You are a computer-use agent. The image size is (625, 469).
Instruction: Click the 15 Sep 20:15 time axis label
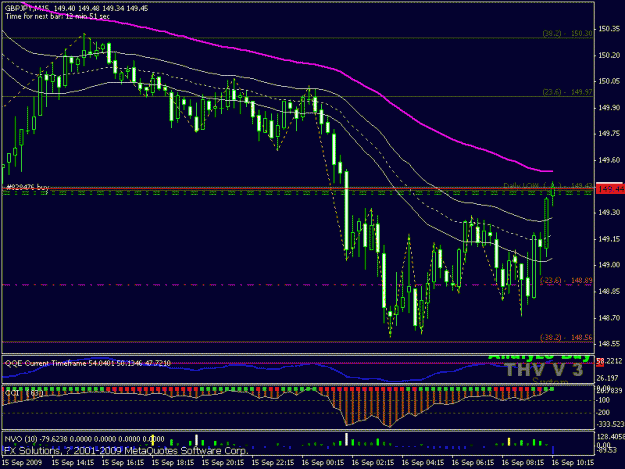(223, 463)
